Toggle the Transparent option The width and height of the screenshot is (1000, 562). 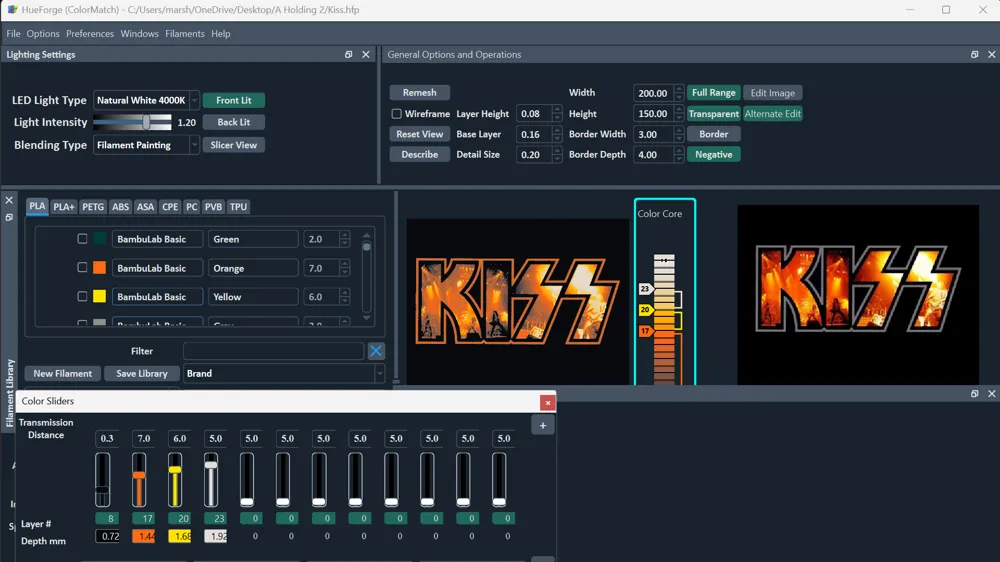[714, 114]
